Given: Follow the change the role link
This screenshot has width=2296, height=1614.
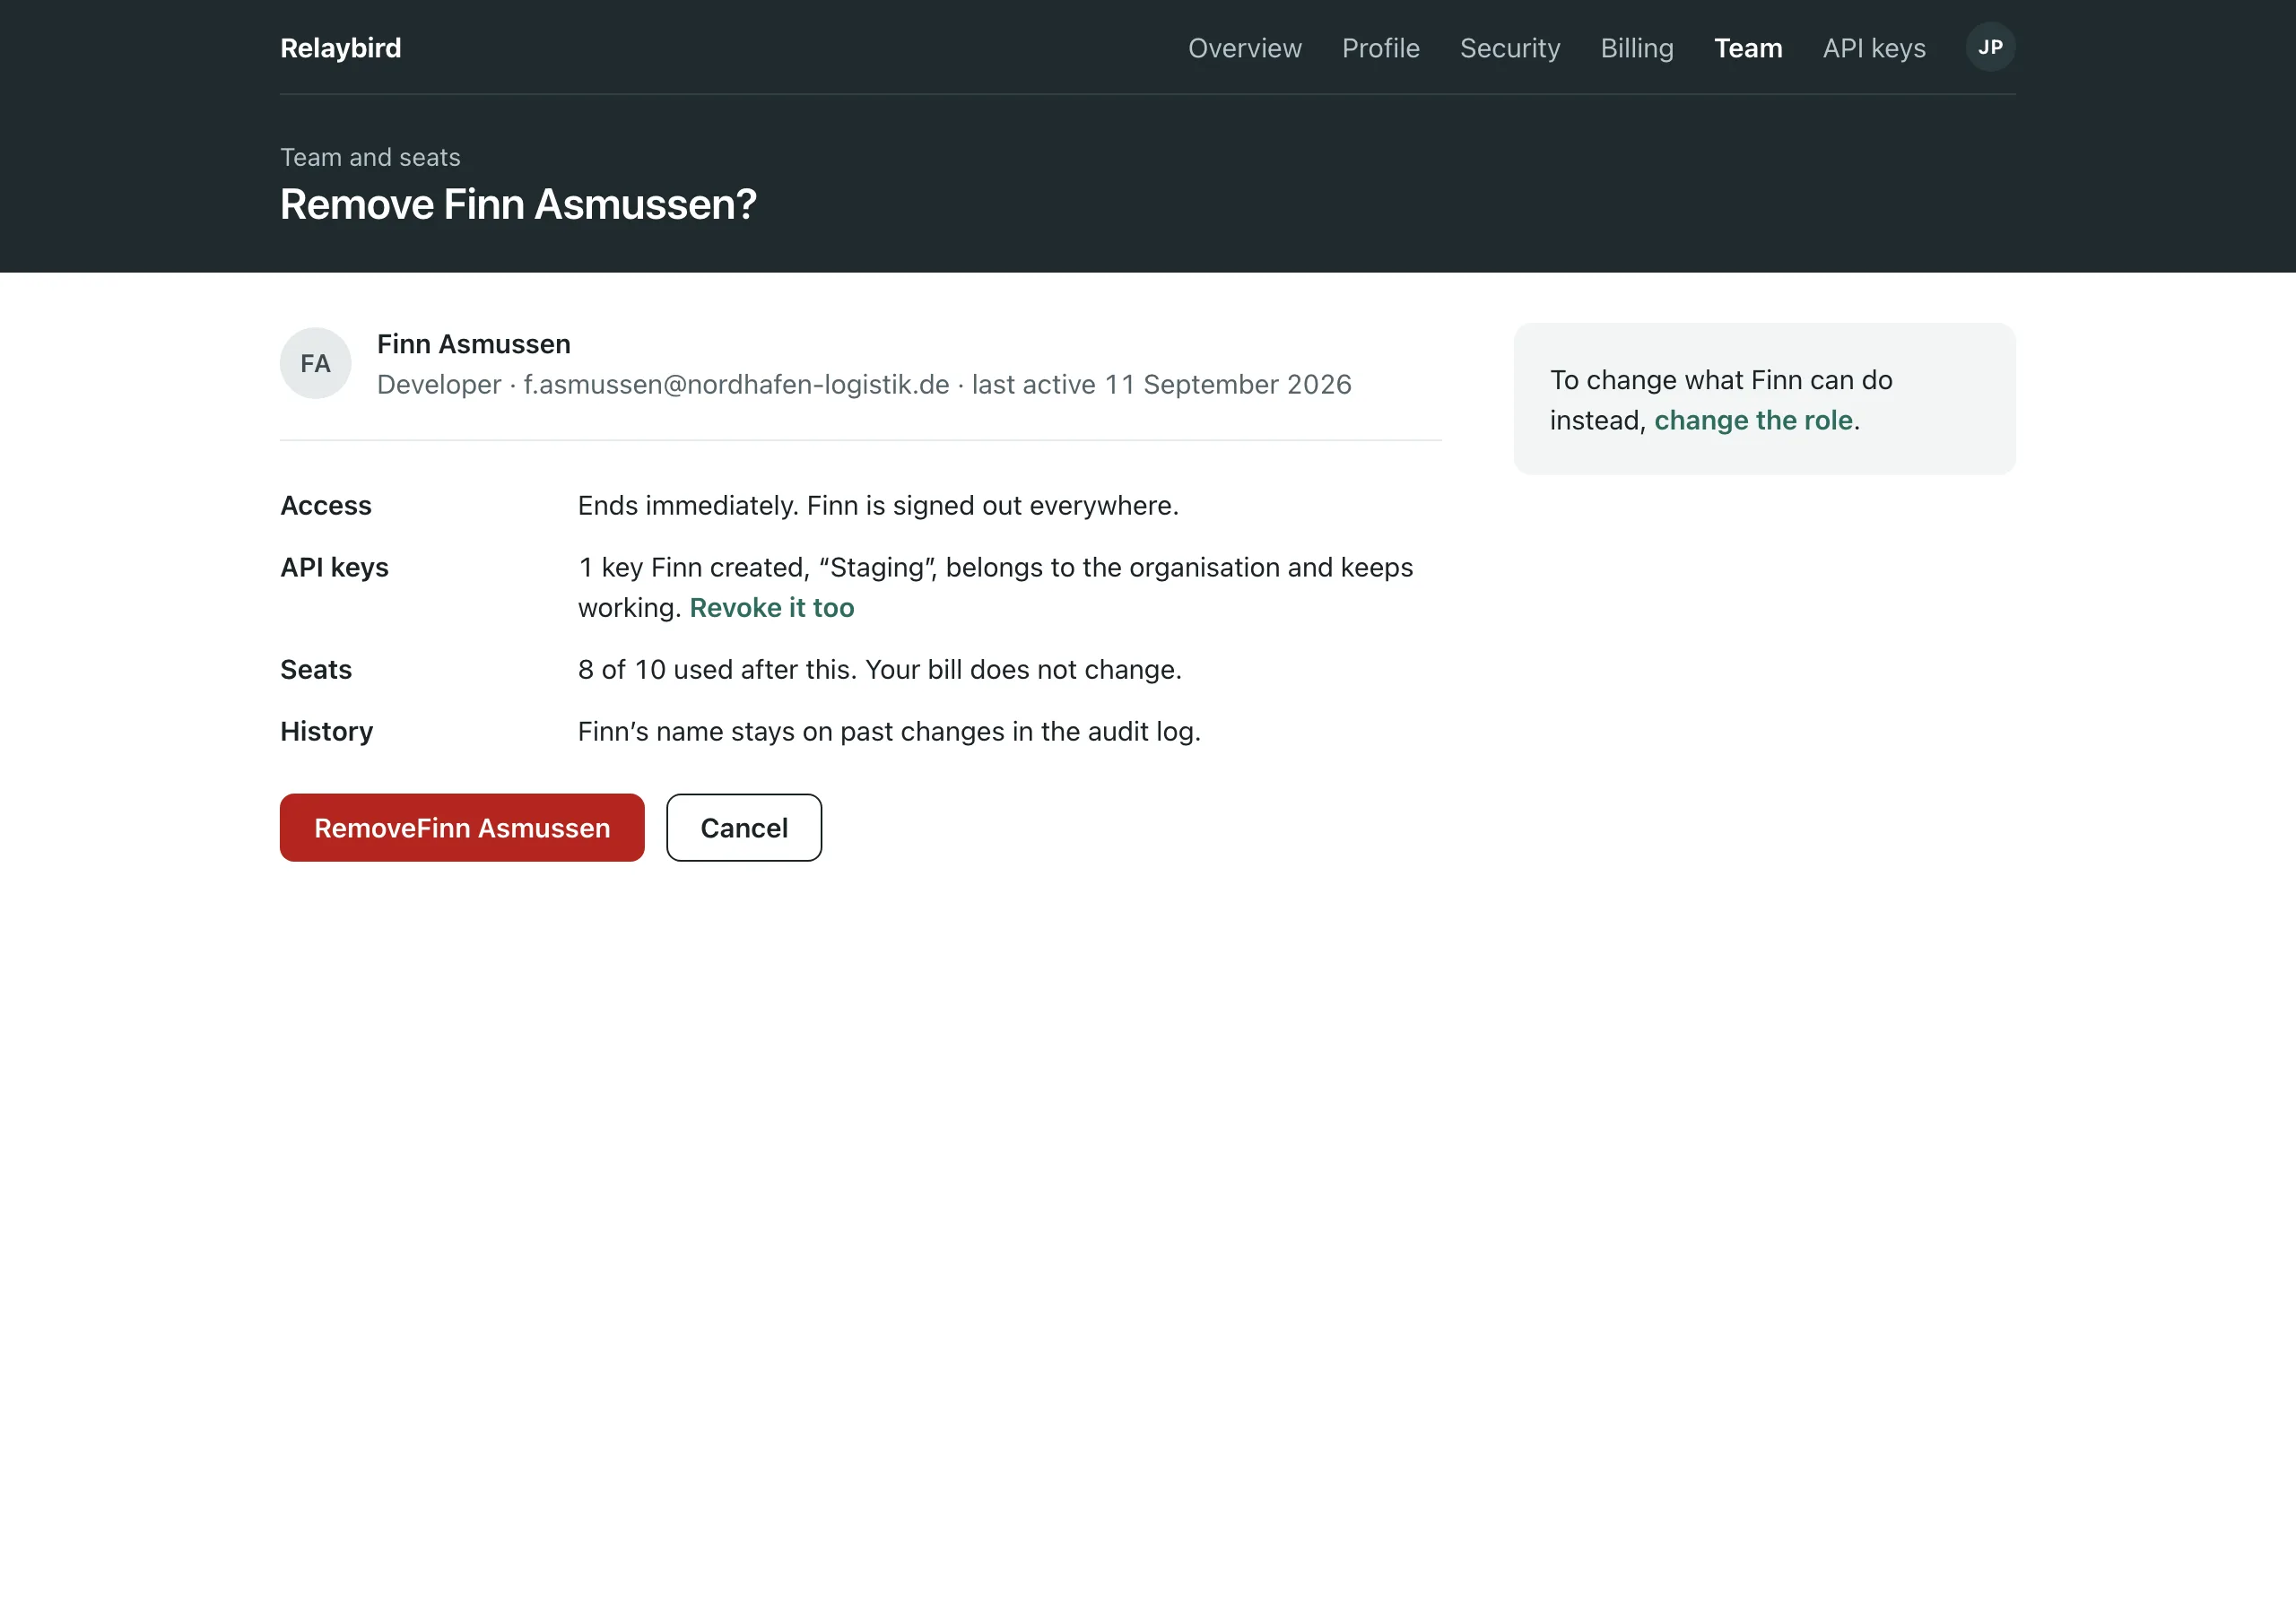Looking at the screenshot, I should pyautogui.click(x=1753, y=420).
